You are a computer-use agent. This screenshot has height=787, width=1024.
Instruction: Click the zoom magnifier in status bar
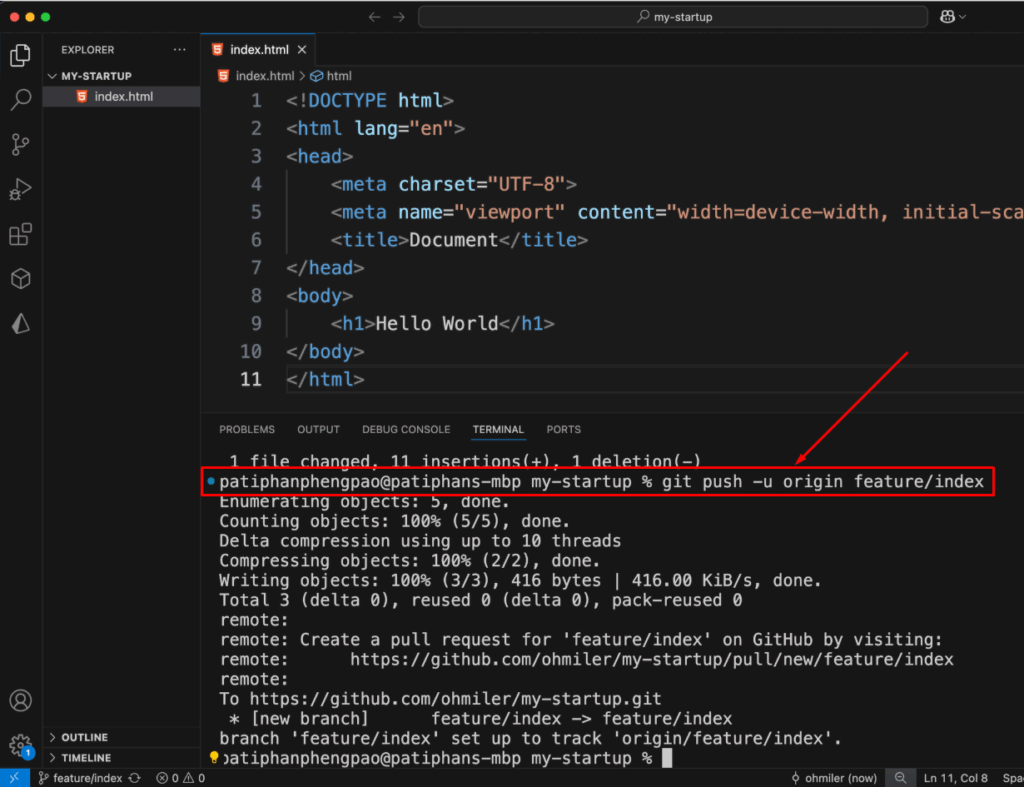(900, 778)
